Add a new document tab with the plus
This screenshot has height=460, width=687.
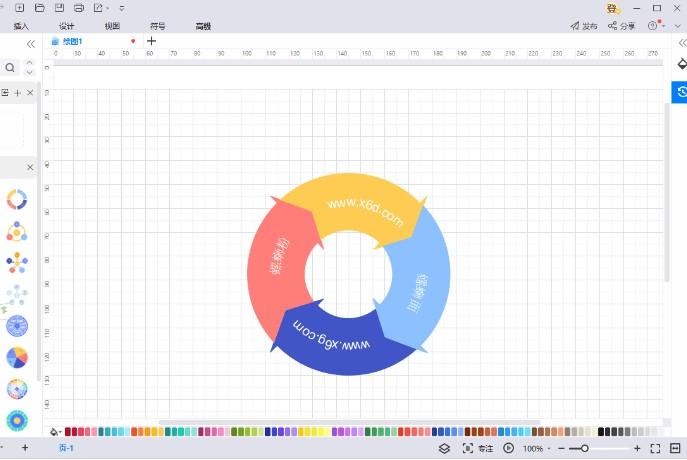pos(151,42)
